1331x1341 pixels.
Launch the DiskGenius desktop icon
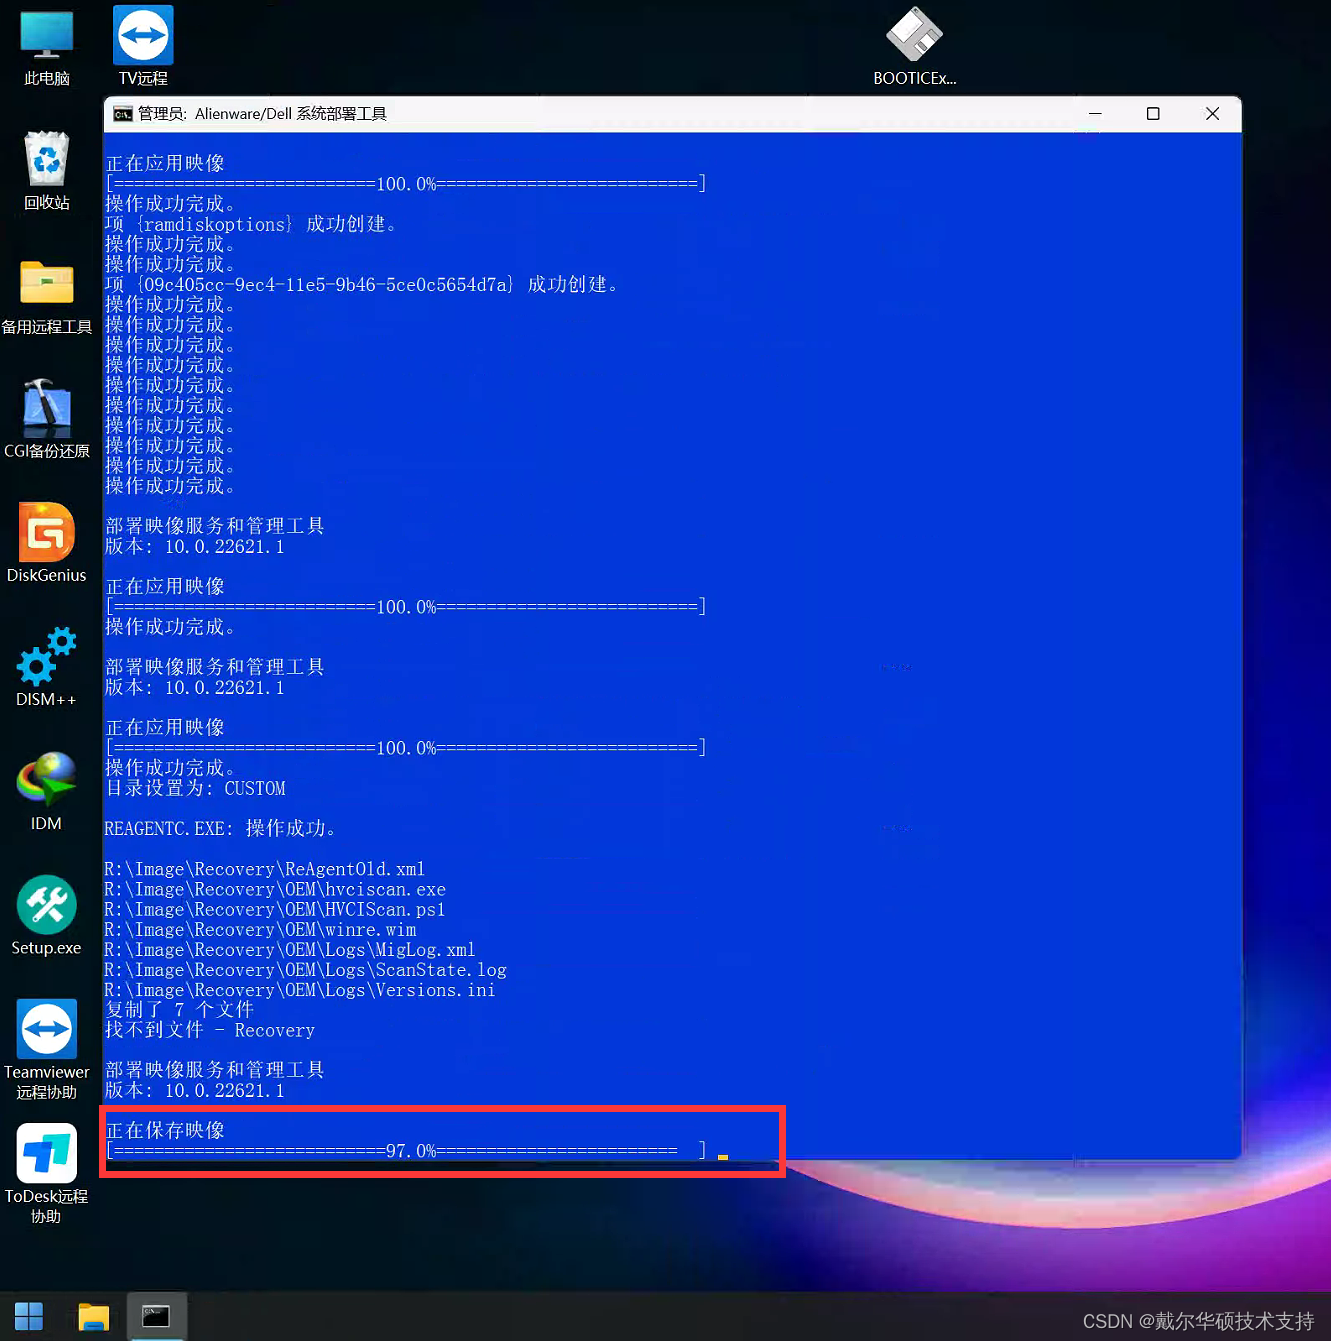coord(47,543)
